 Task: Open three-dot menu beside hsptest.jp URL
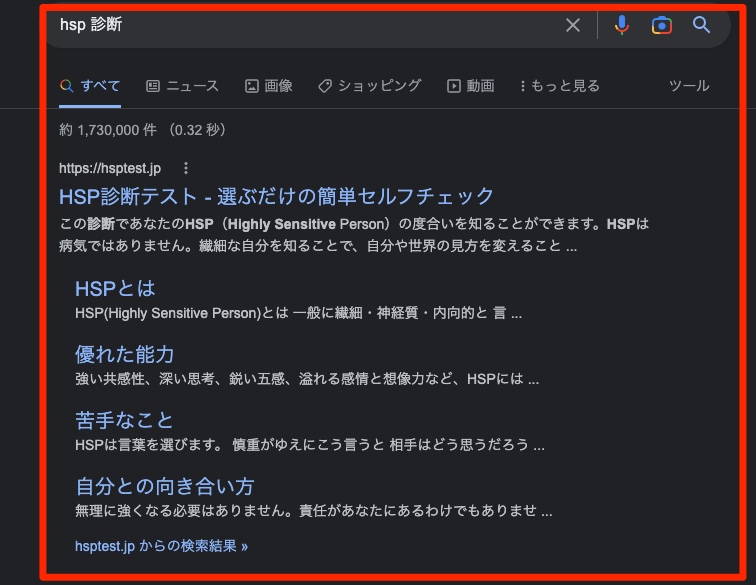pos(186,168)
